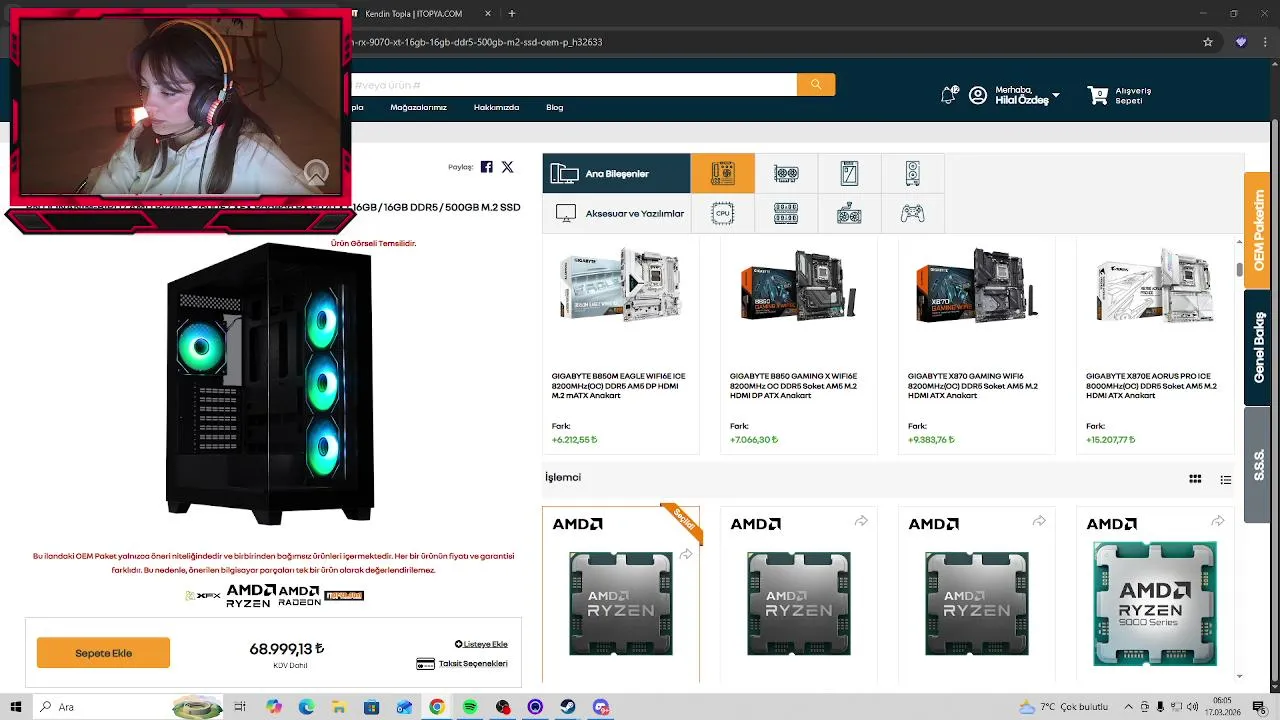1280x720 pixels.
Task: Select the graphics card icon beside the motherboard icon
Action: (x=786, y=173)
